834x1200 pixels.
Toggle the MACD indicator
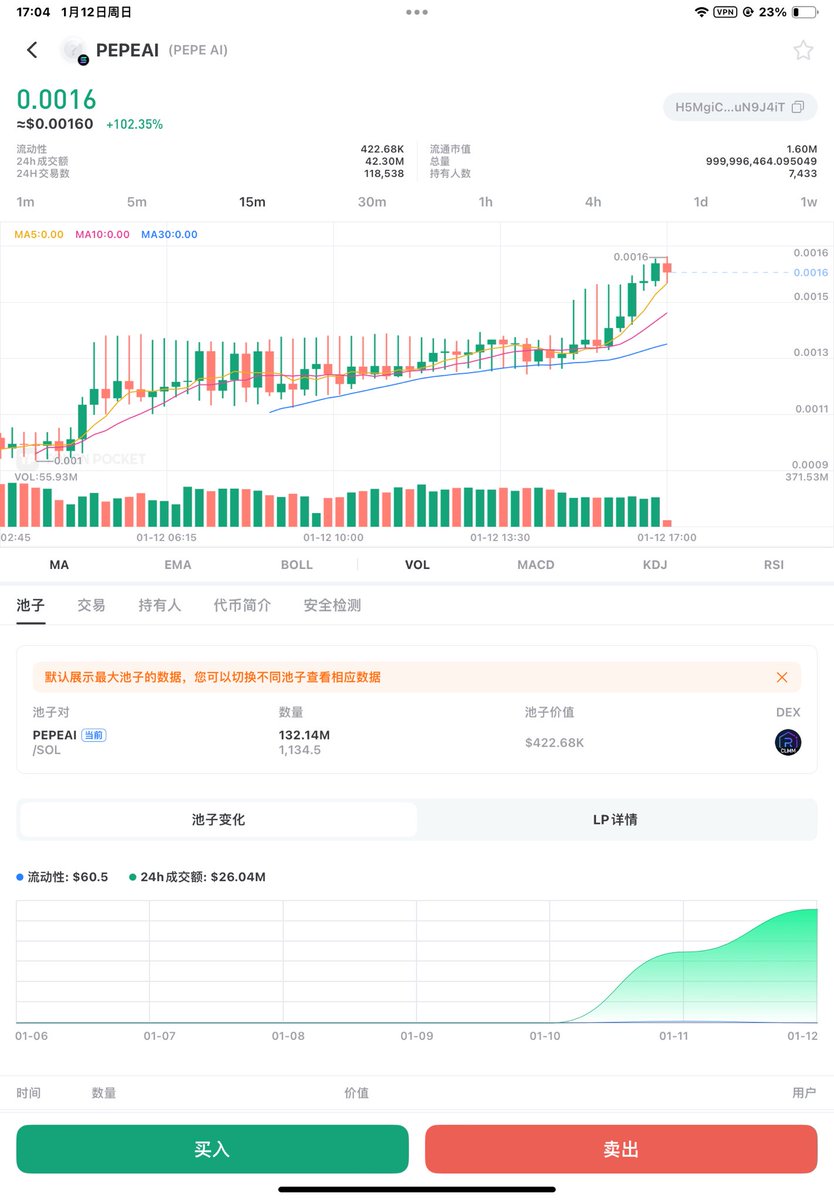tap(536, 565)
